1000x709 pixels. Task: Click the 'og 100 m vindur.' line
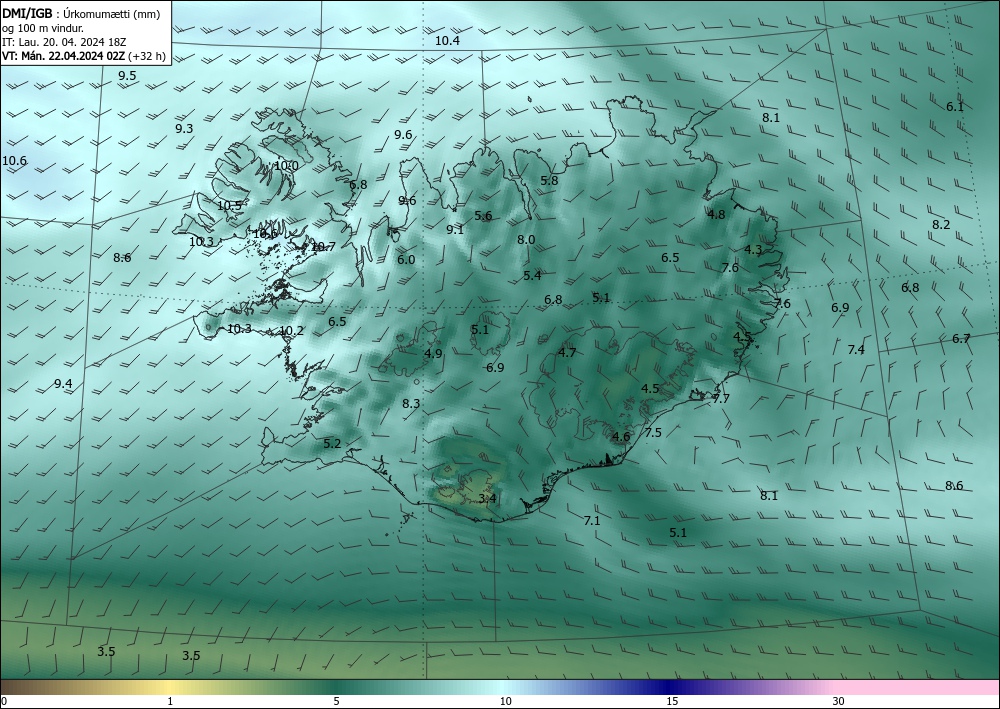43,28
